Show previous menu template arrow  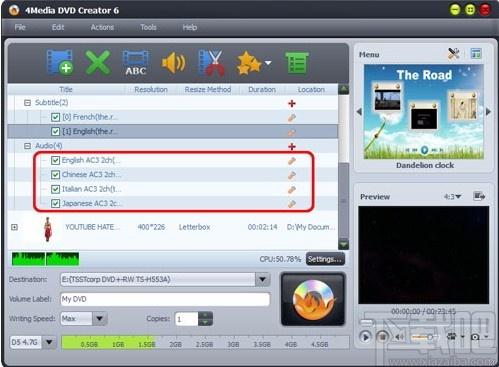click(359, 112)
